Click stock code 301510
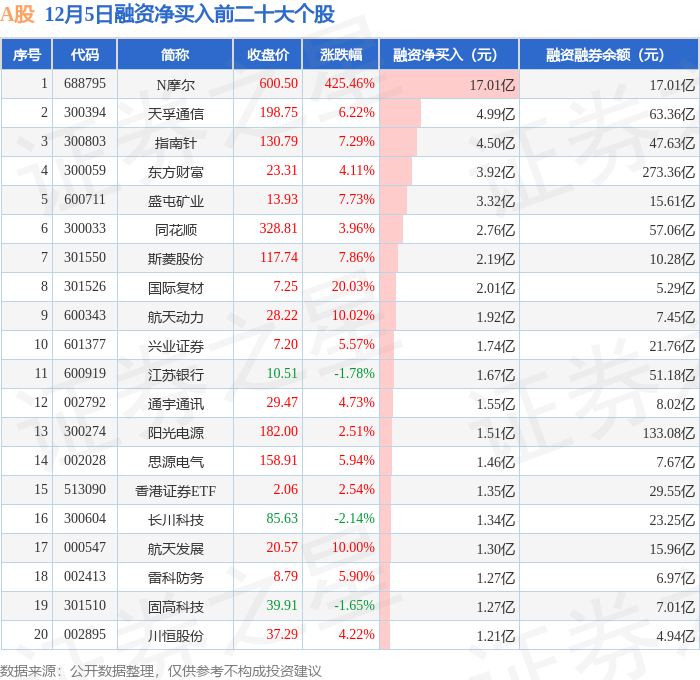The width and height of the screenshot is (700, 680). (x=85, y=606)
